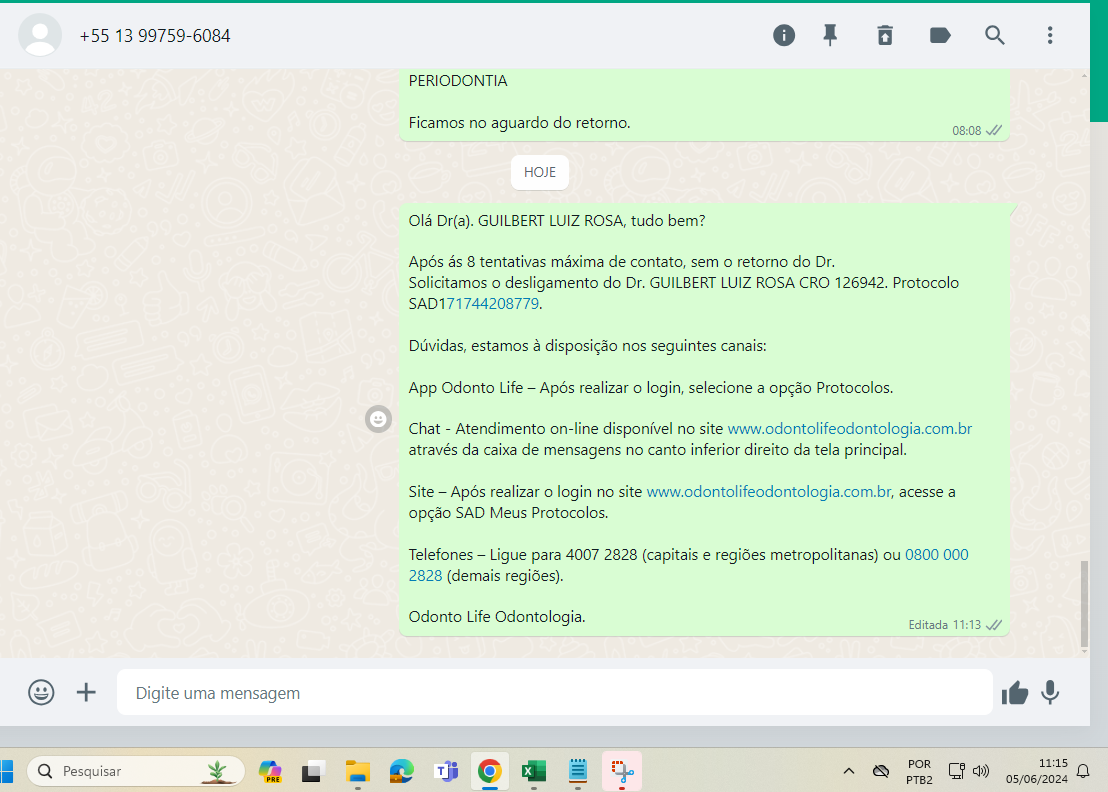Click 'Ficamos no aguardo do retorno.' message text

coord(519,123)
